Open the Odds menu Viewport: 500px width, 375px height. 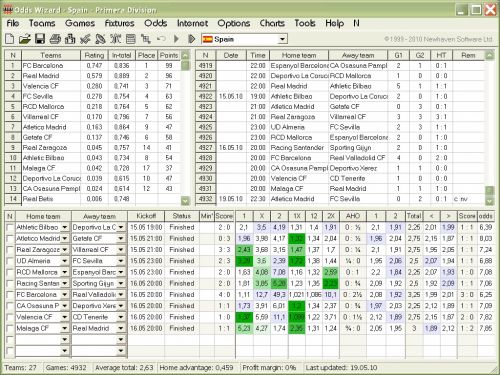[x=156, y=23]
